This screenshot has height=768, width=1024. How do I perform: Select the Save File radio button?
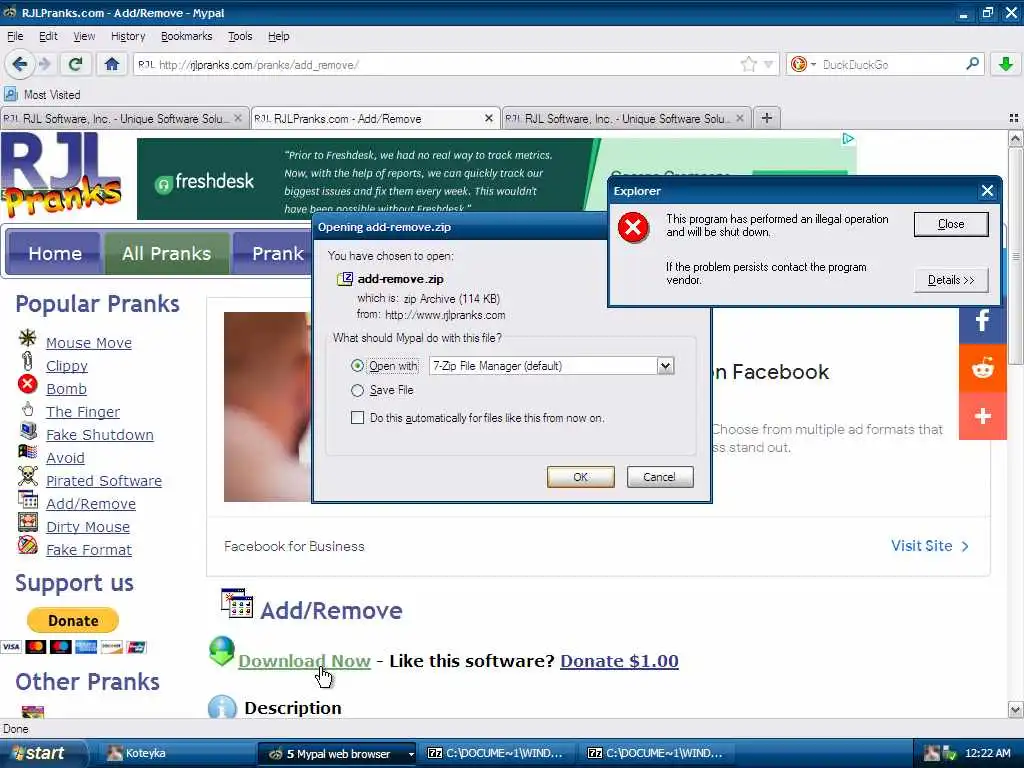pos(357,391)
